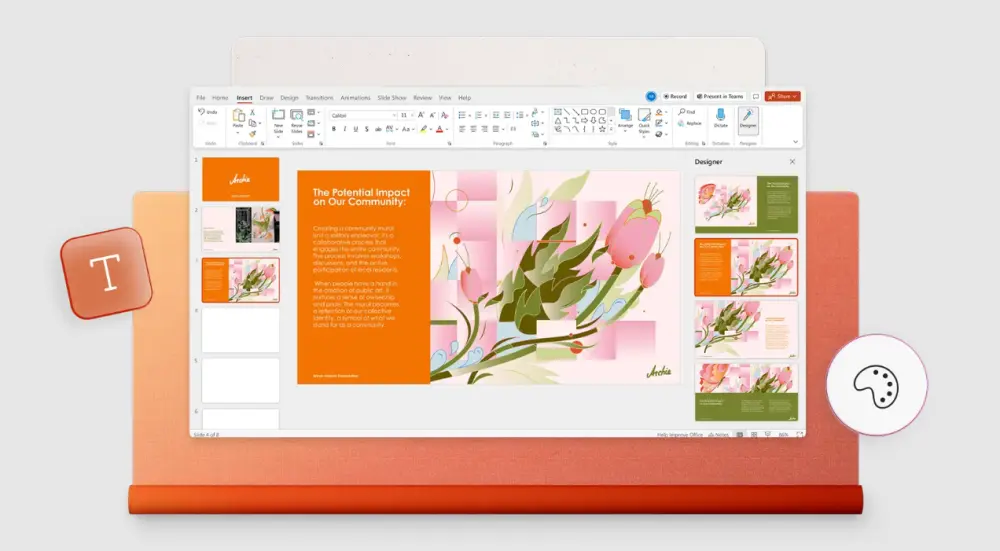Click the Shape Fill color button

[659, 112]
